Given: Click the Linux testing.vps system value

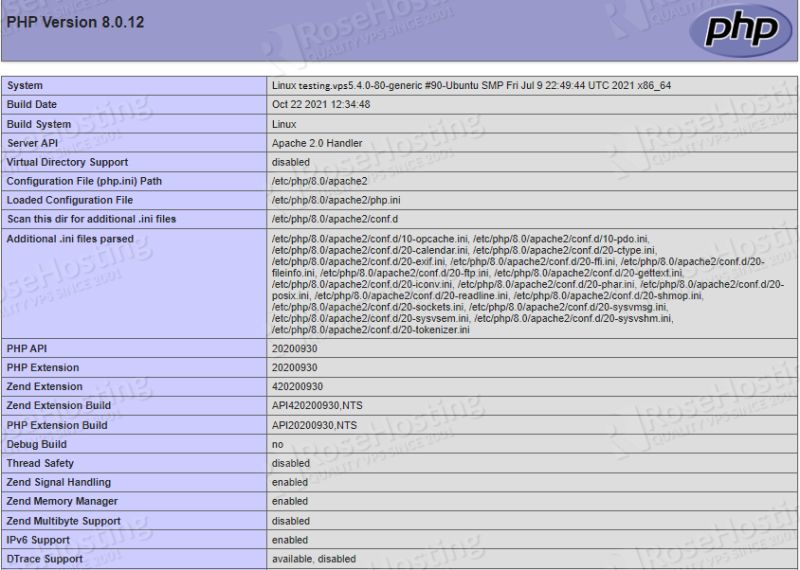Looking at the screenshot, I should coord(471,85).
